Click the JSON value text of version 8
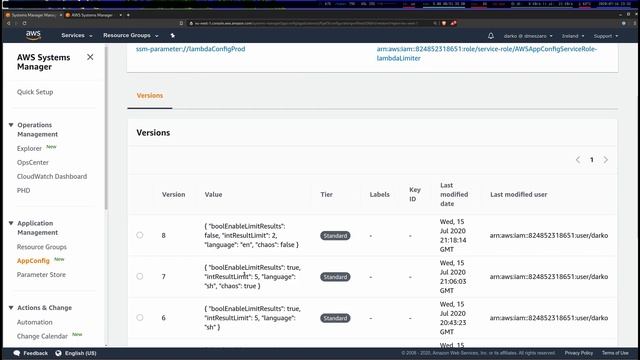The width and height of the screenshot is (640, 360). (251, 236)
